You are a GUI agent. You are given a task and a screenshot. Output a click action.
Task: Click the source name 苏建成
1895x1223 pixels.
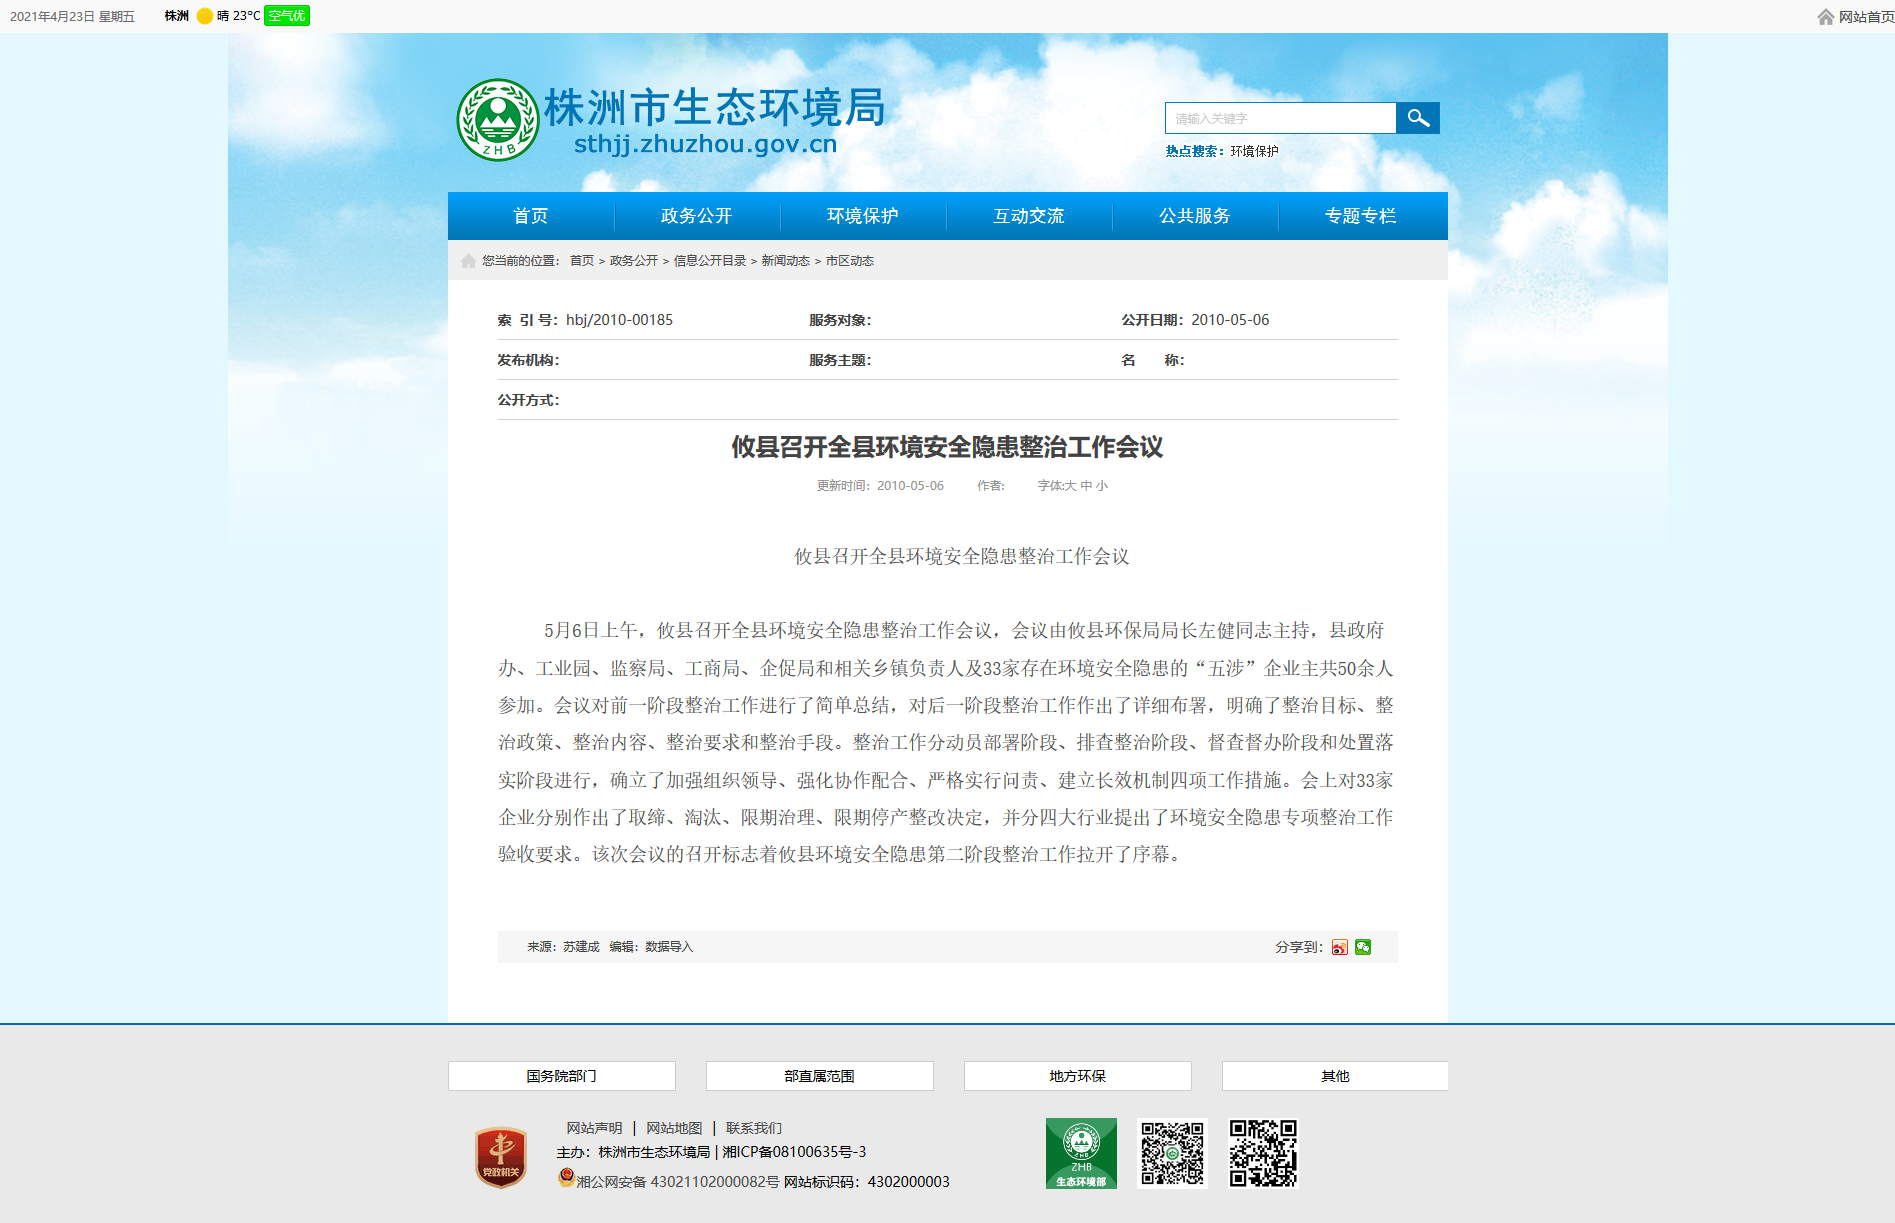(581, 947)
